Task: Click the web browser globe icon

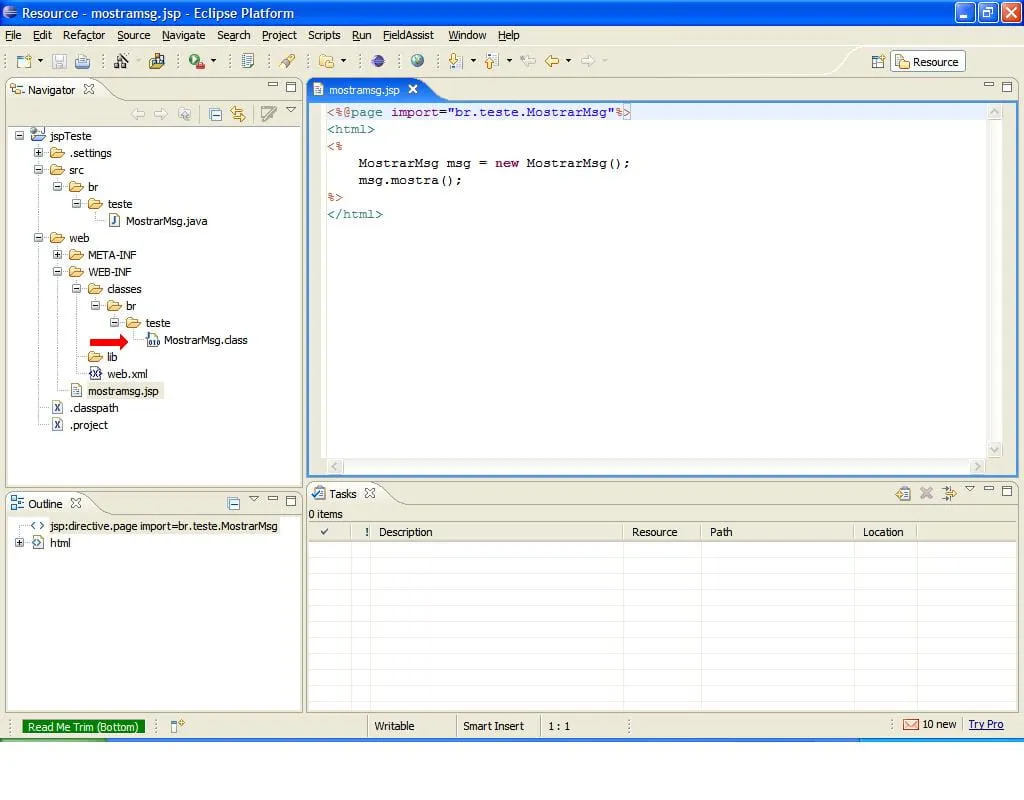Action: click(x=417, y=61)
